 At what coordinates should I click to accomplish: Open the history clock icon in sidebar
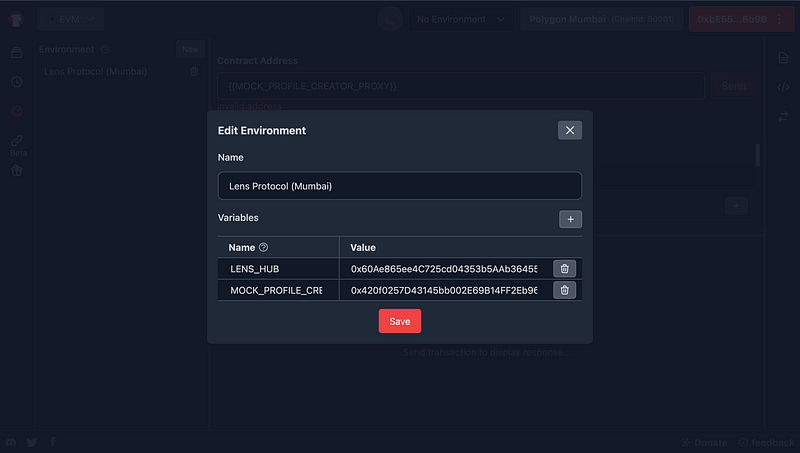tap(17, 82)
